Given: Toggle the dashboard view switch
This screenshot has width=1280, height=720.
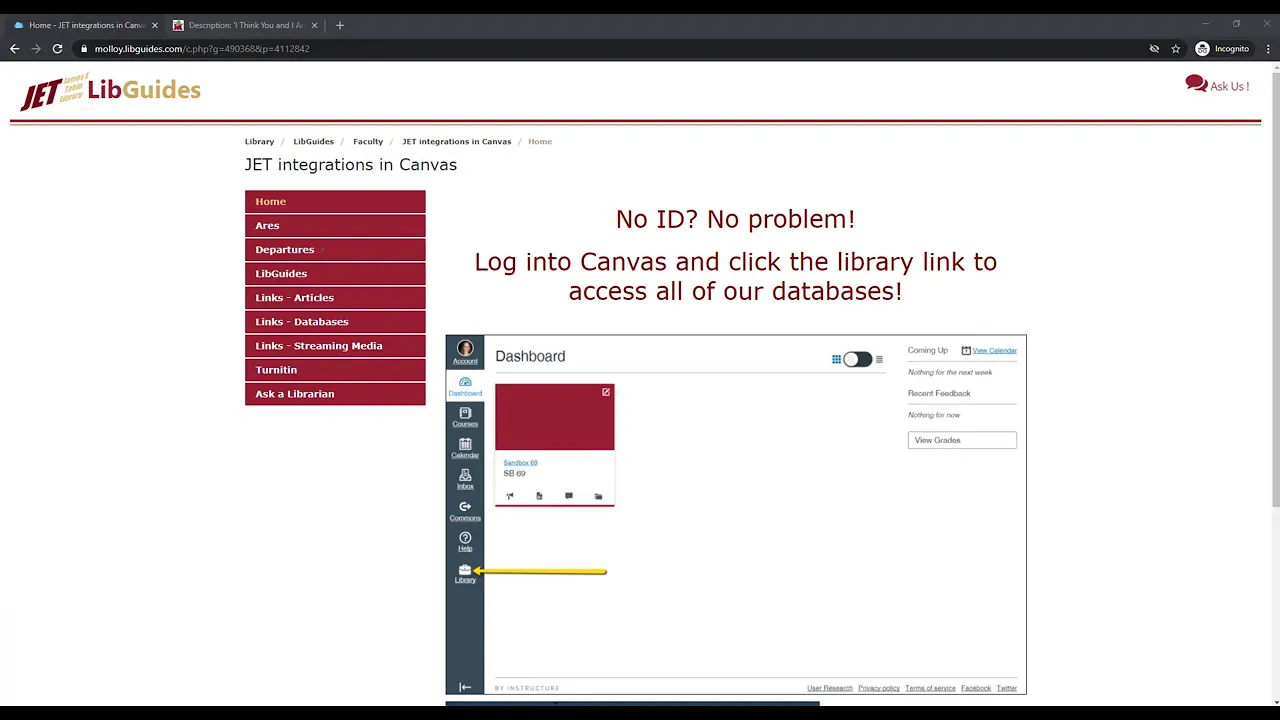Looking at the screenshot, I should 857,359.
